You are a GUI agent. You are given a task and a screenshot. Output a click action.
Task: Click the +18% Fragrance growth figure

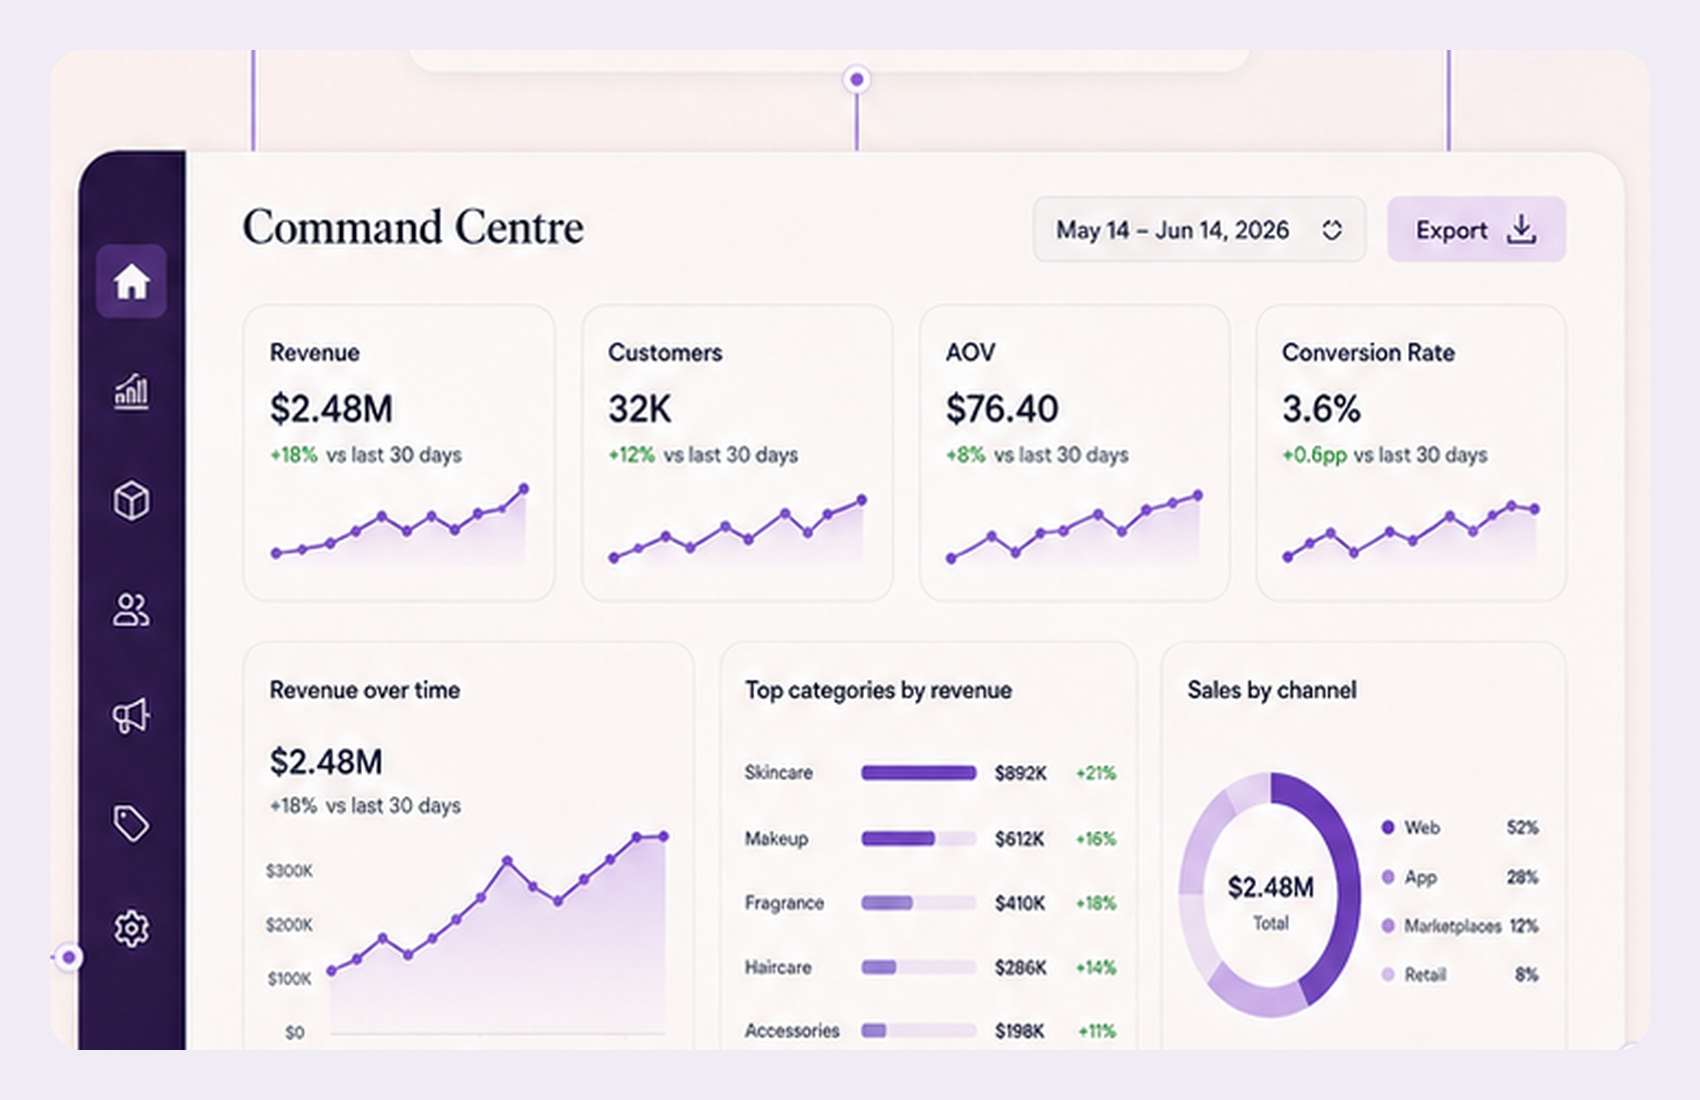coord(1096,903)
